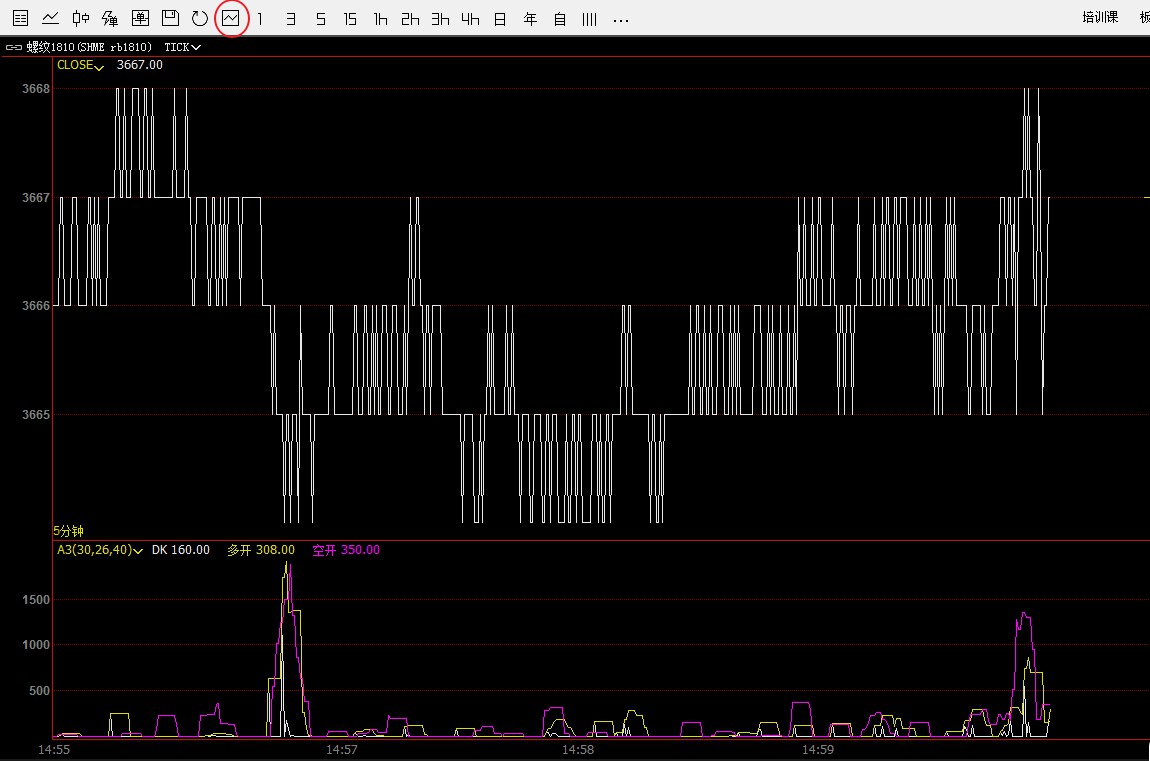Click the link icon beside 螺纹1810
Viewport: 1150px width, 761px height.
pyautogui.click(x=14, y=47)
